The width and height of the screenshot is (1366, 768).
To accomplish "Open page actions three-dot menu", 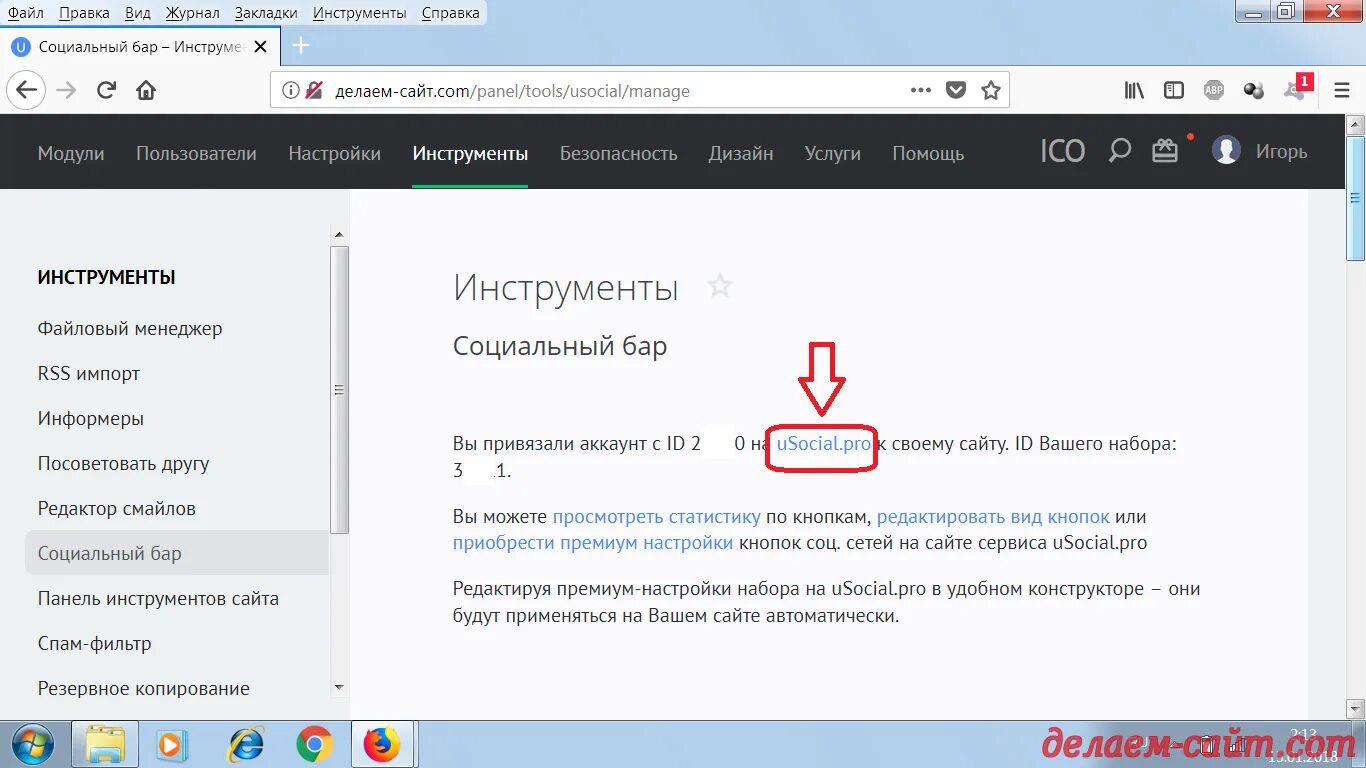I will coord(921,90).
